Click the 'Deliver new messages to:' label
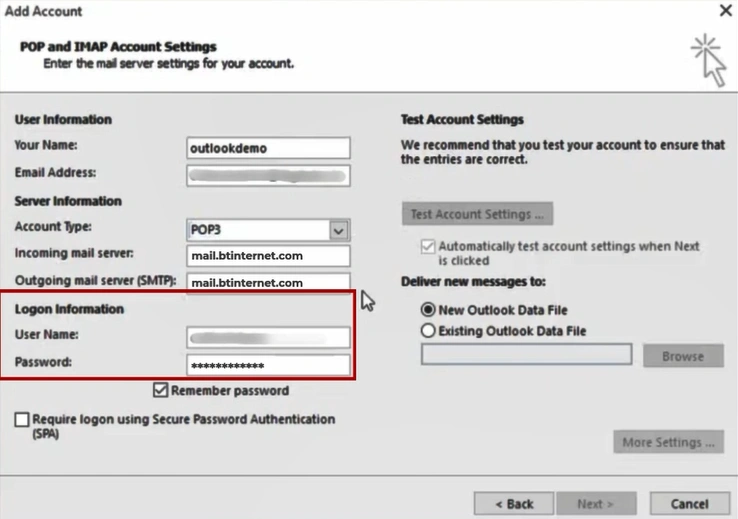Image resolution: width=738 pixels, height=519 pixels. click(x=473, y=281)
